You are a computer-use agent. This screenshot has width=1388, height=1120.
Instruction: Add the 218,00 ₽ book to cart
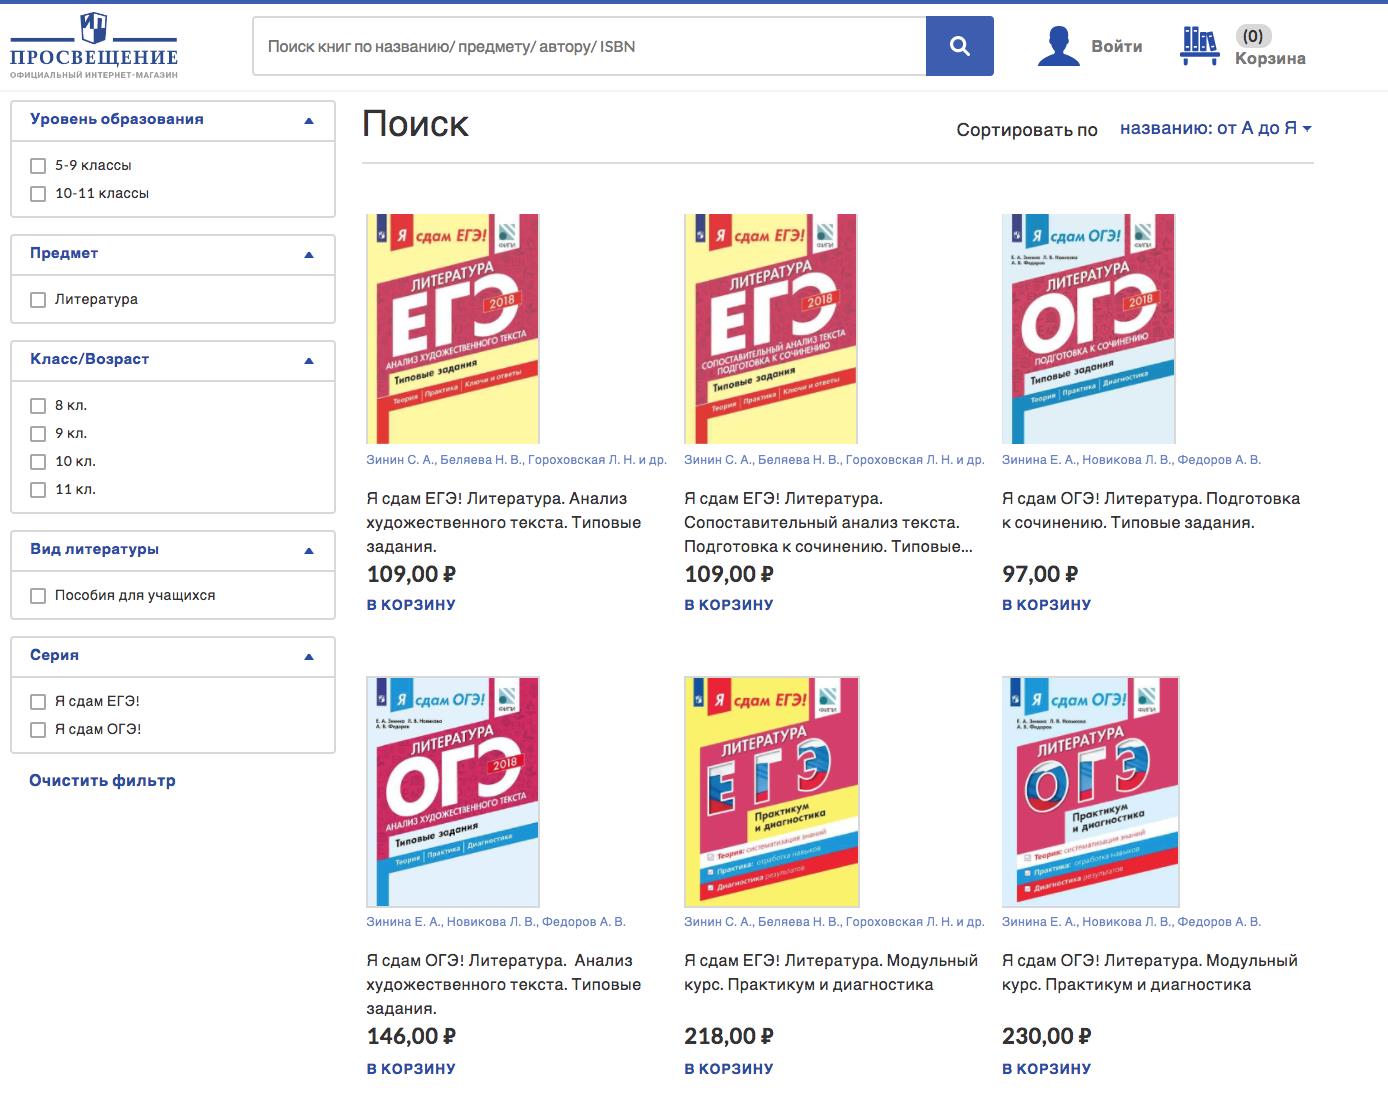pyautogui.click(x=728, y=1069)
